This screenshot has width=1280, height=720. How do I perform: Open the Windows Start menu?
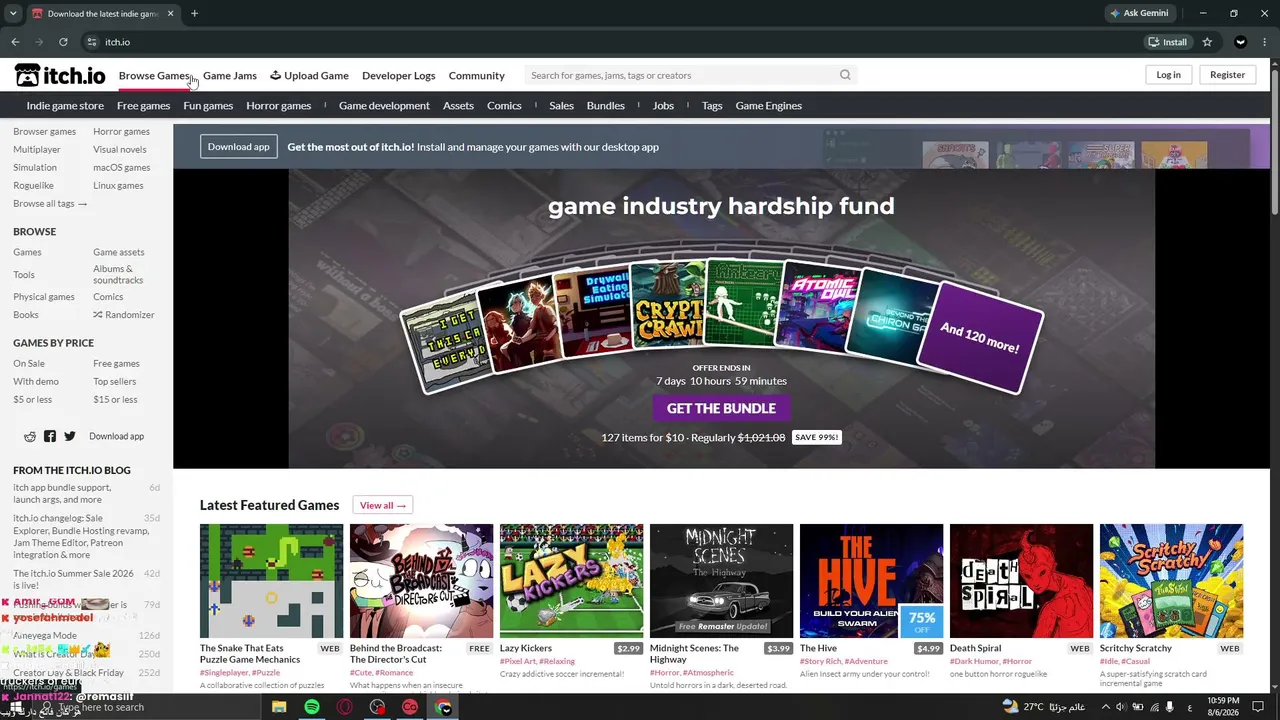pyautogui.click(x=14, y=707)
